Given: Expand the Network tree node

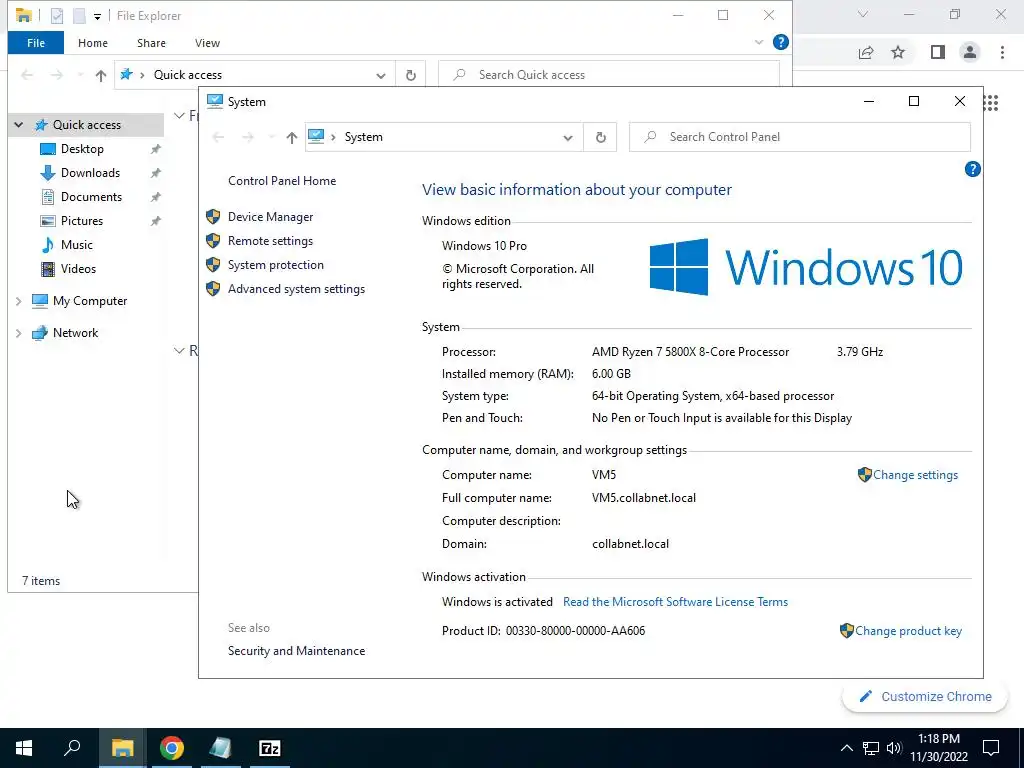Looking at the screenshot, I should (18, 333).
